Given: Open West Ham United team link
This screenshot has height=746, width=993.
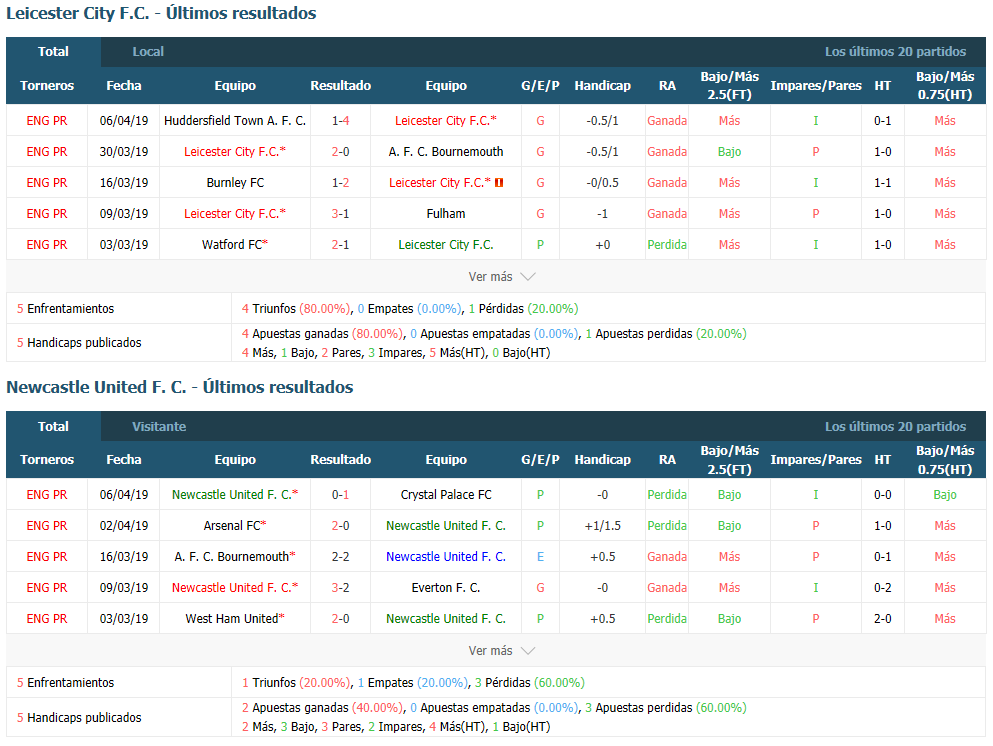Looking at the screenshot, I should [x=232, y=619].
